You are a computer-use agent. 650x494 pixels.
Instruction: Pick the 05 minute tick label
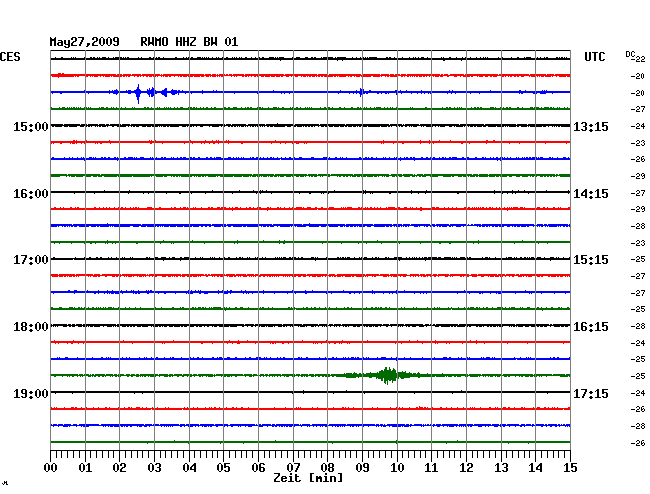(223, 468)
